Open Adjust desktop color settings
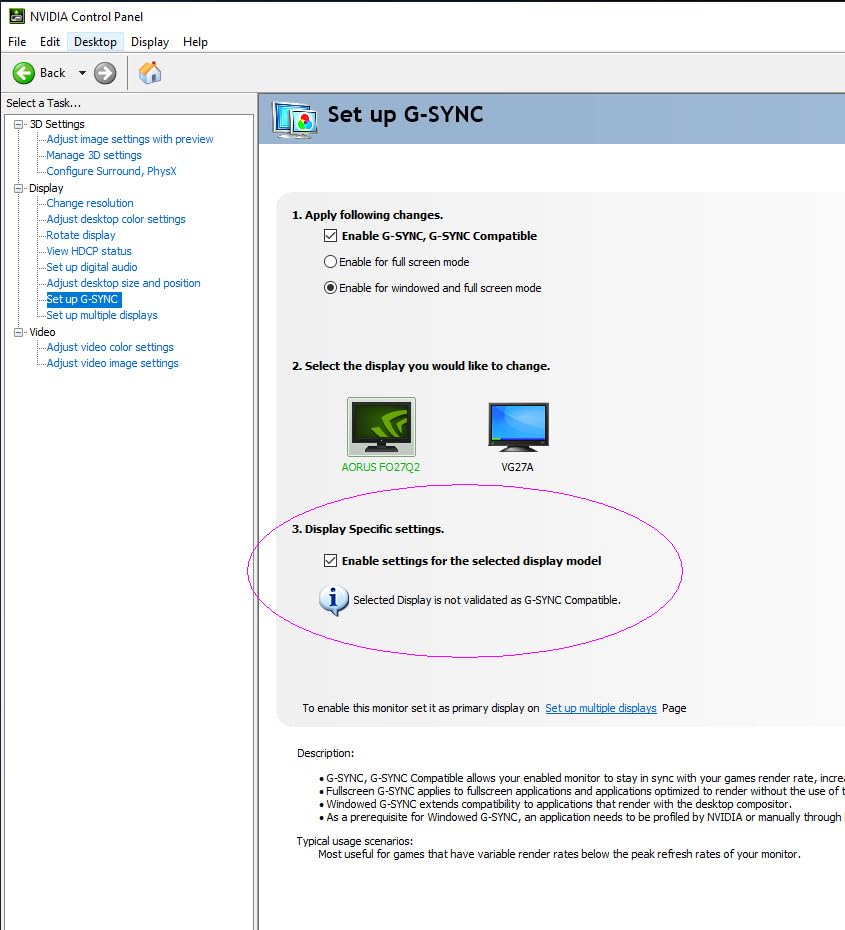The width and height of the screenshot is (845, 930). click(116, 219)
